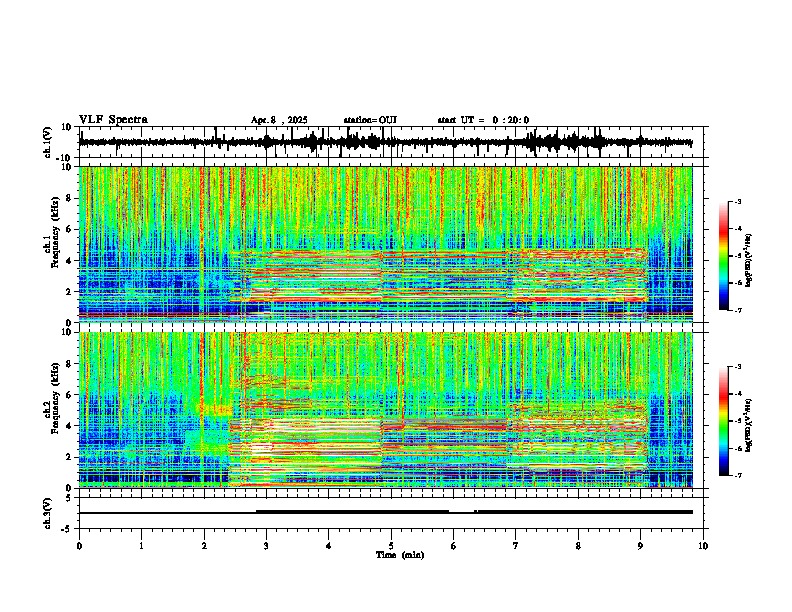Click time axis tick label "9"

click(640, 546)
